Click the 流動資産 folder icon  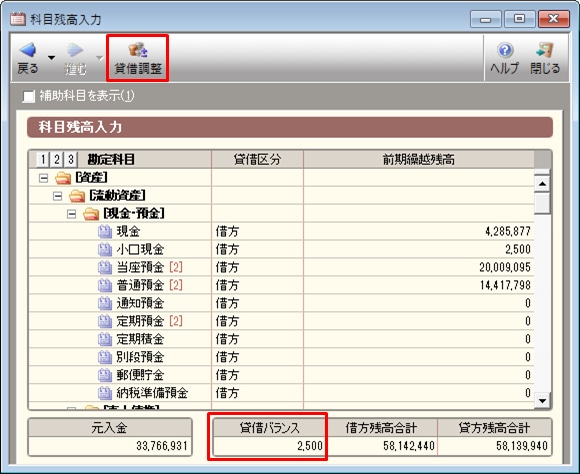click(x=77, y=196)
